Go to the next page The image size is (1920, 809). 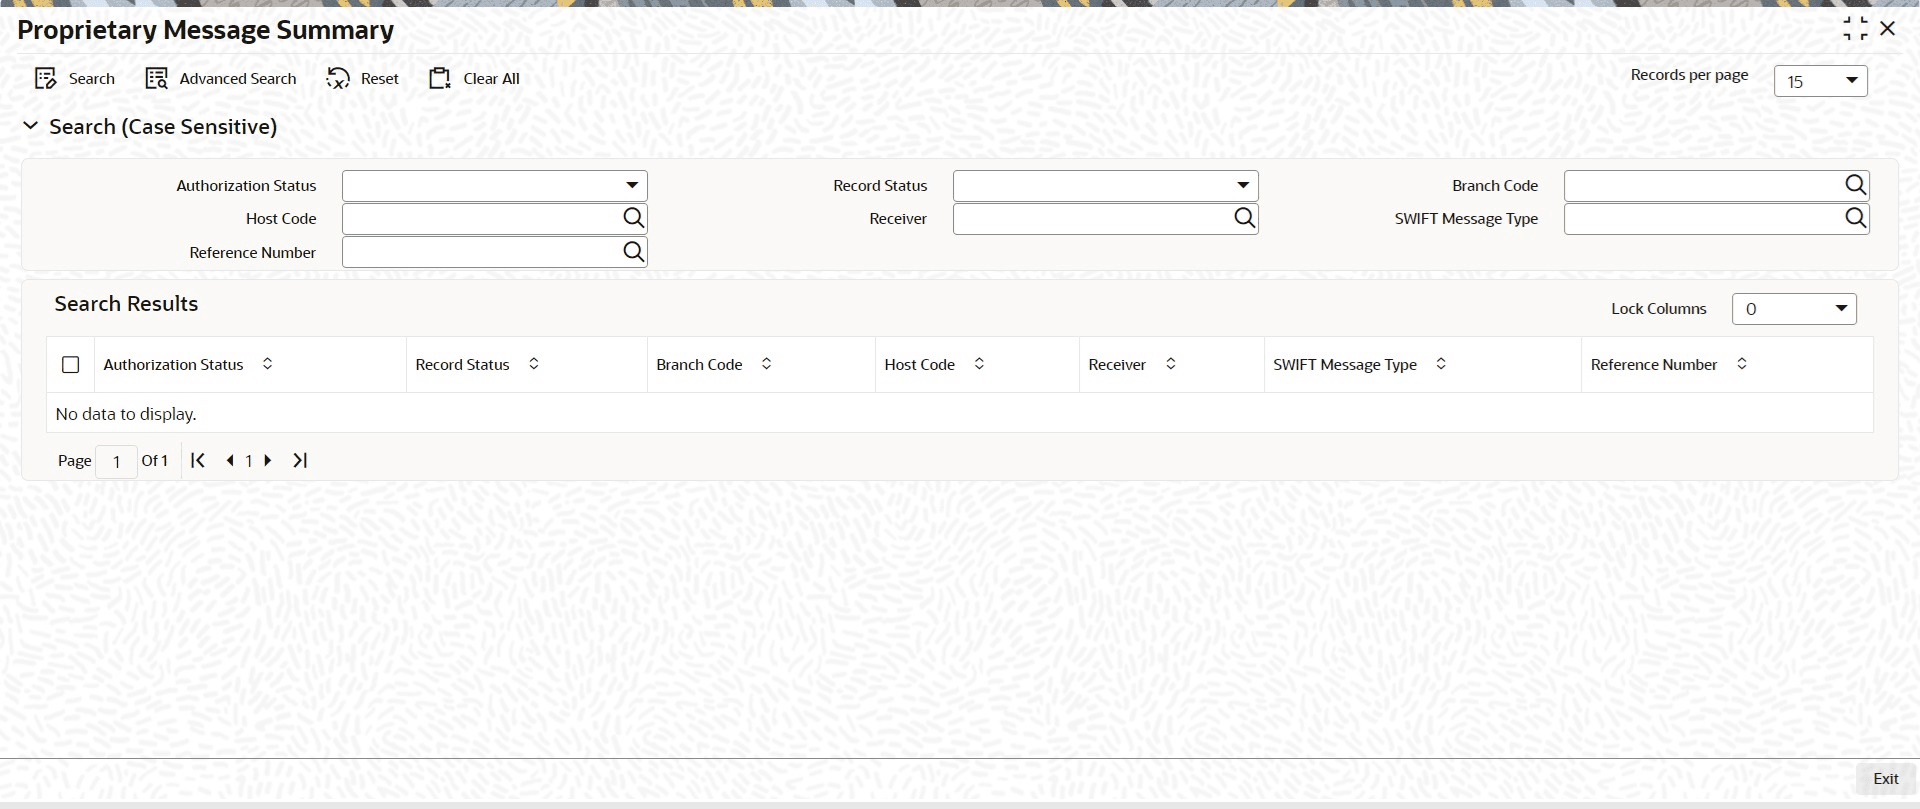click(268, 460)
